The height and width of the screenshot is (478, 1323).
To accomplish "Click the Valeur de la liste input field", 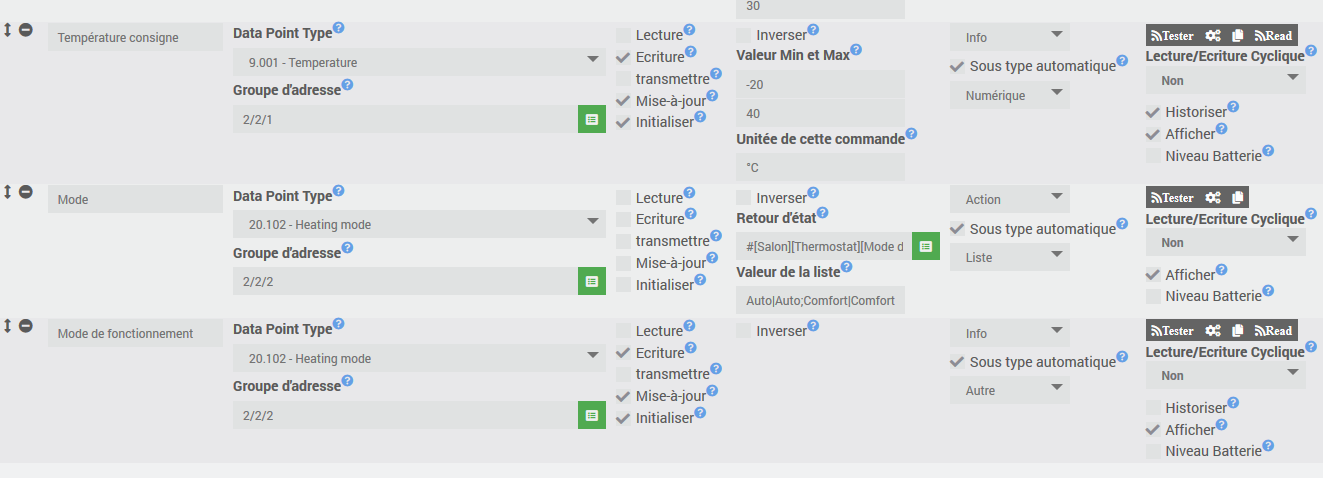I will pyautogui.click(x=820, y=300).
